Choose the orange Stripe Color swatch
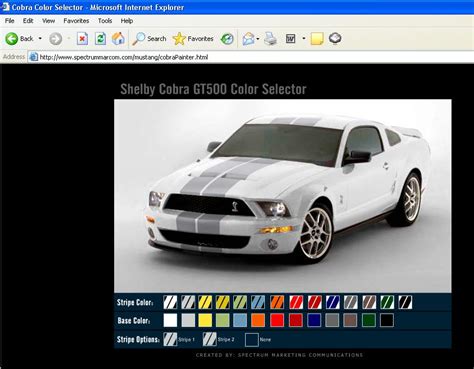The width and height of the screenshot is (474, 369). [x=277, y=302]
